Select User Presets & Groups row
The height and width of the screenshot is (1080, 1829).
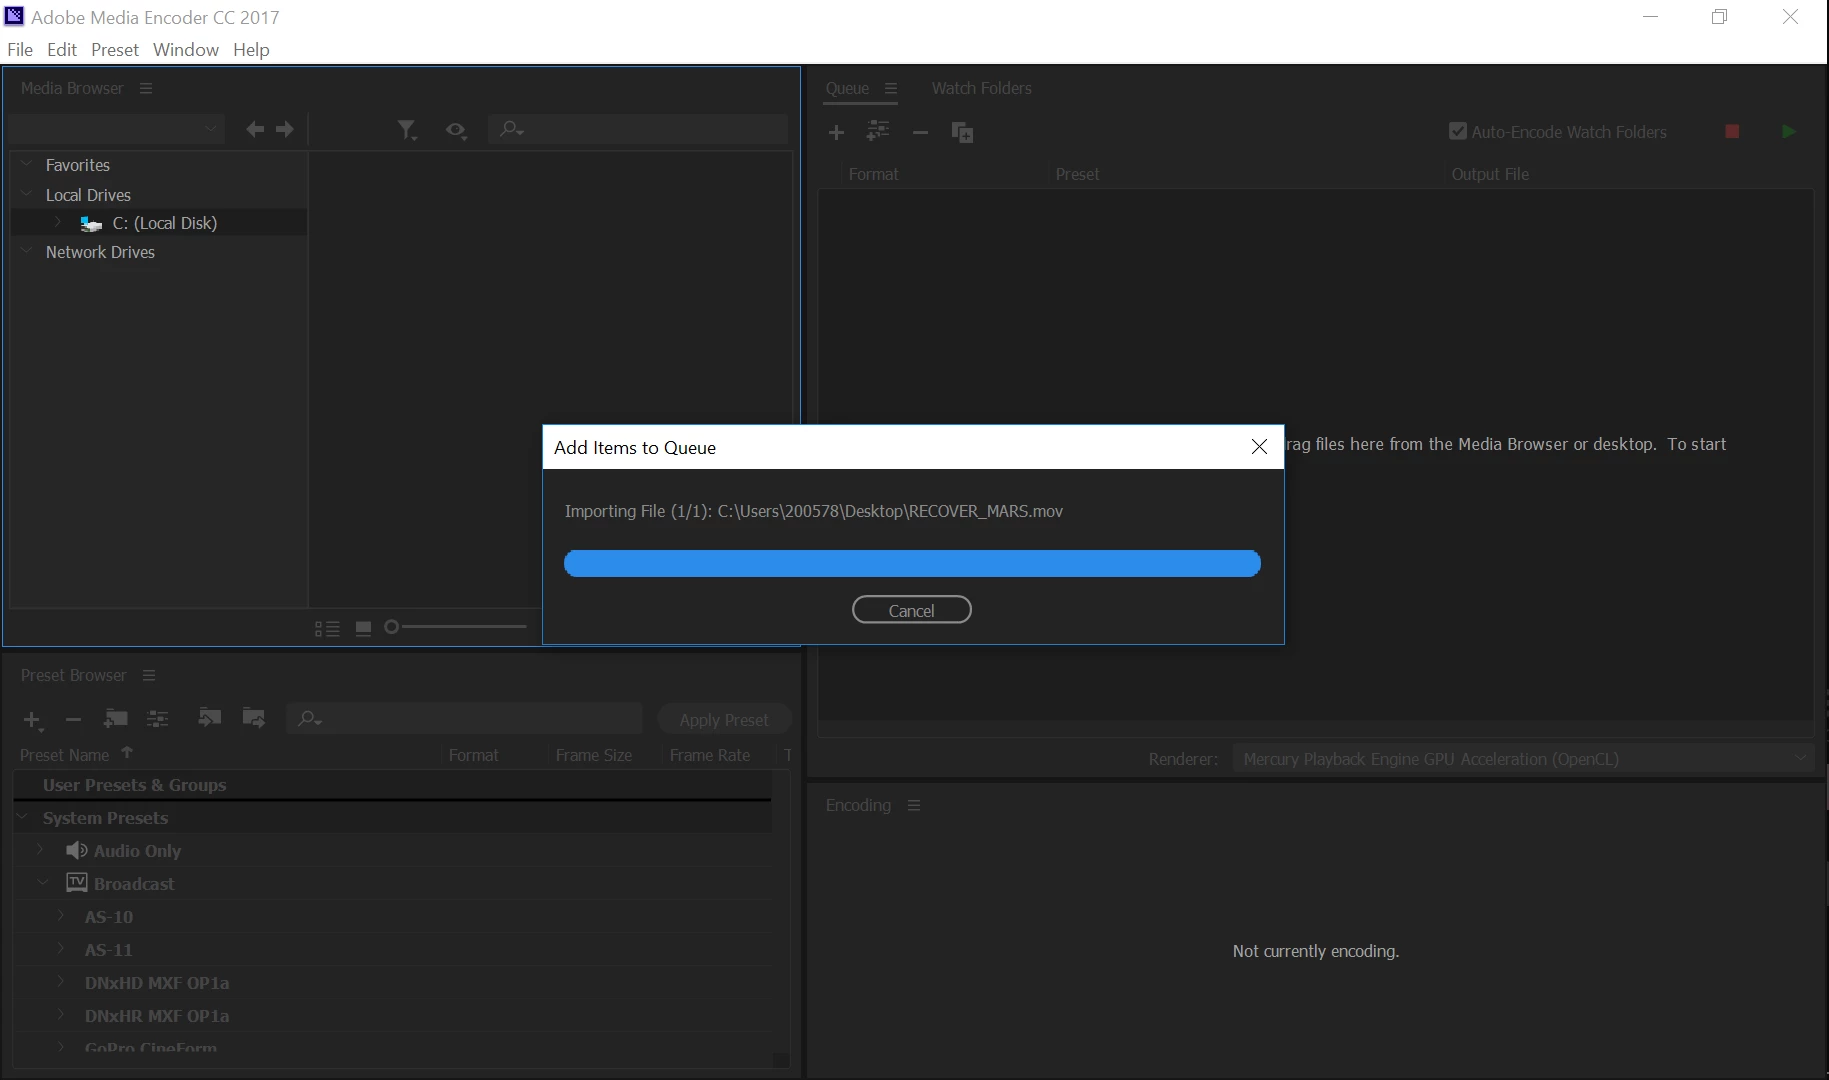click(392, 785)
